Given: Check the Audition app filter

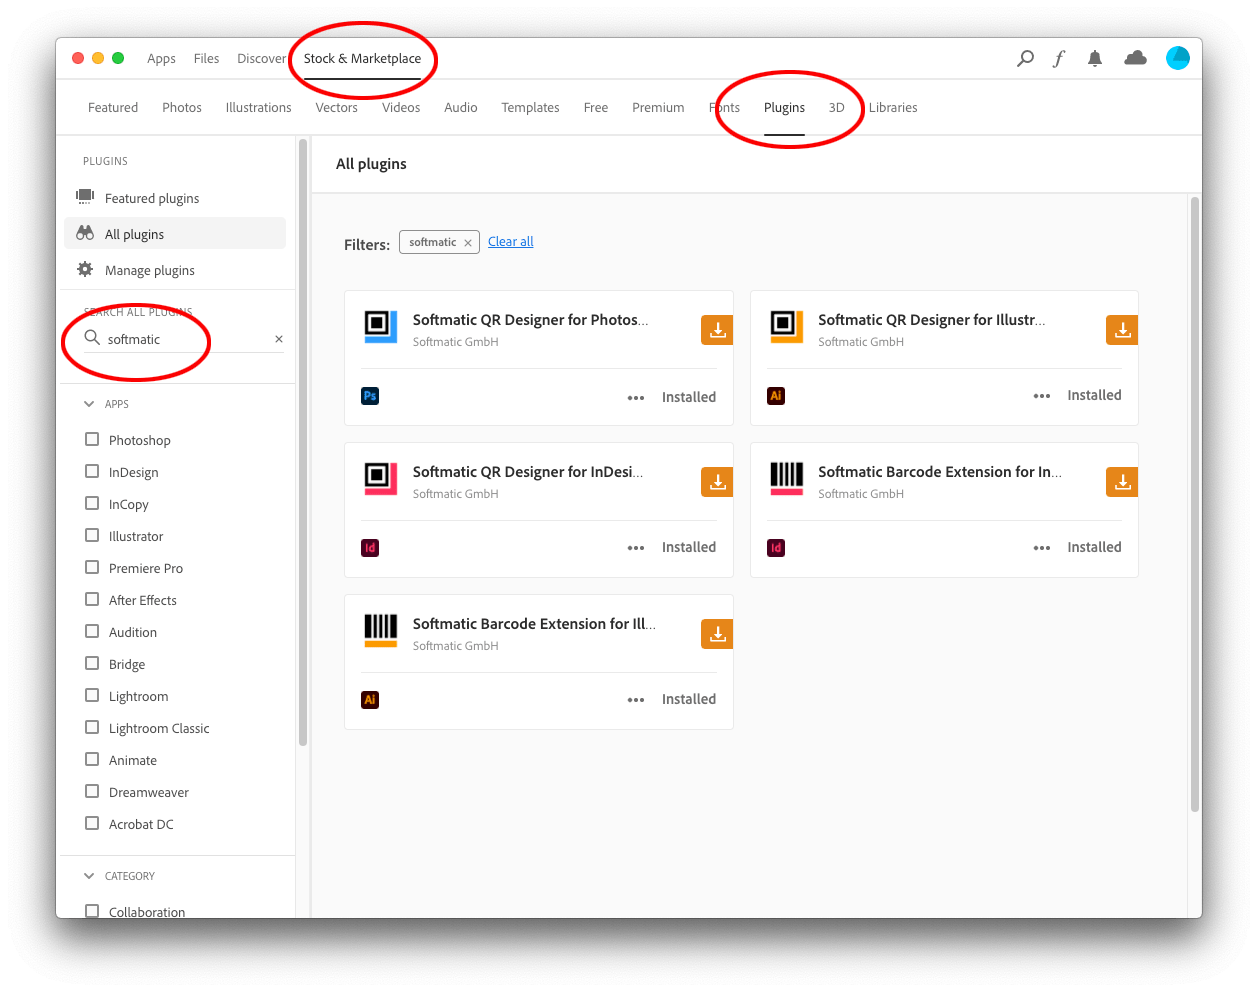Looking at the screenshot, I should pyautogui.click(x=92, y=631).
